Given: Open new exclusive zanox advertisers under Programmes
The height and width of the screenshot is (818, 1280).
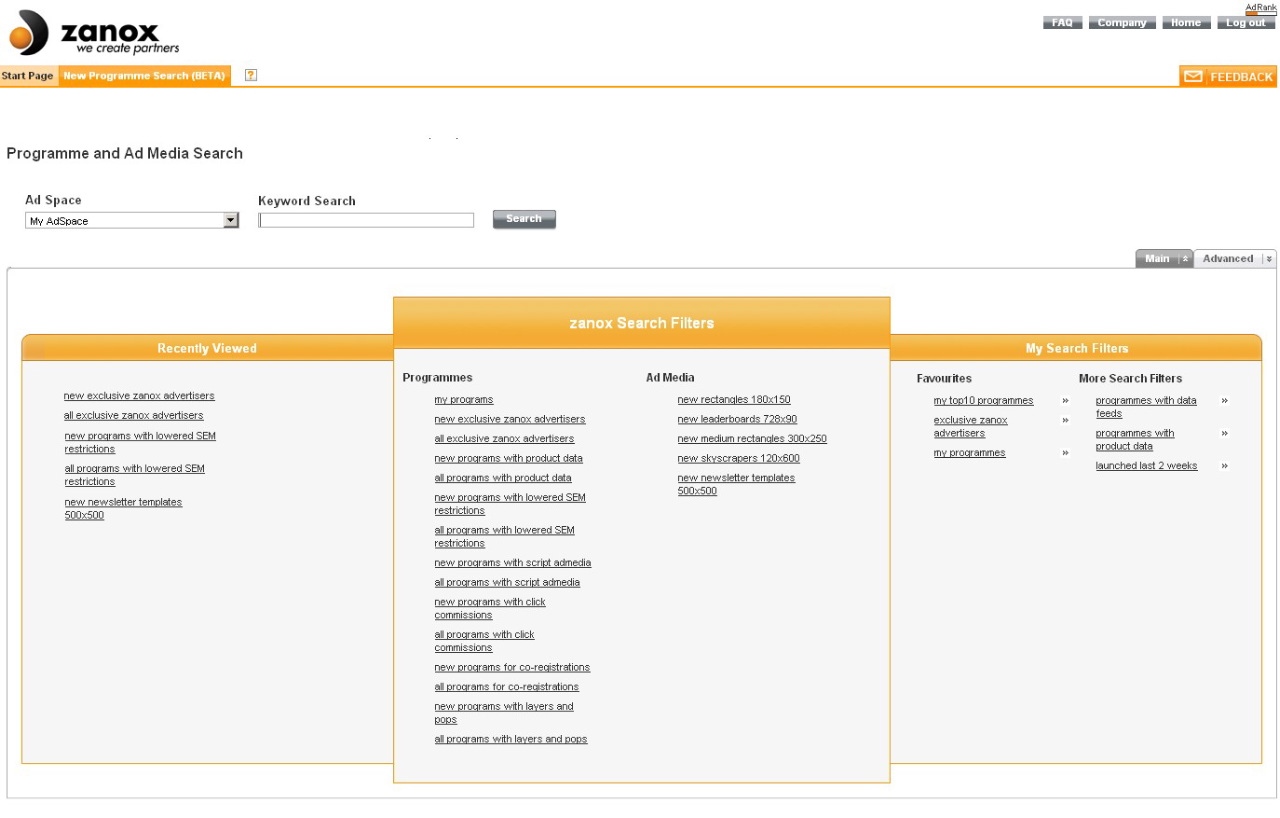Looking at the screenshot, I should click(x=510, y=420).
